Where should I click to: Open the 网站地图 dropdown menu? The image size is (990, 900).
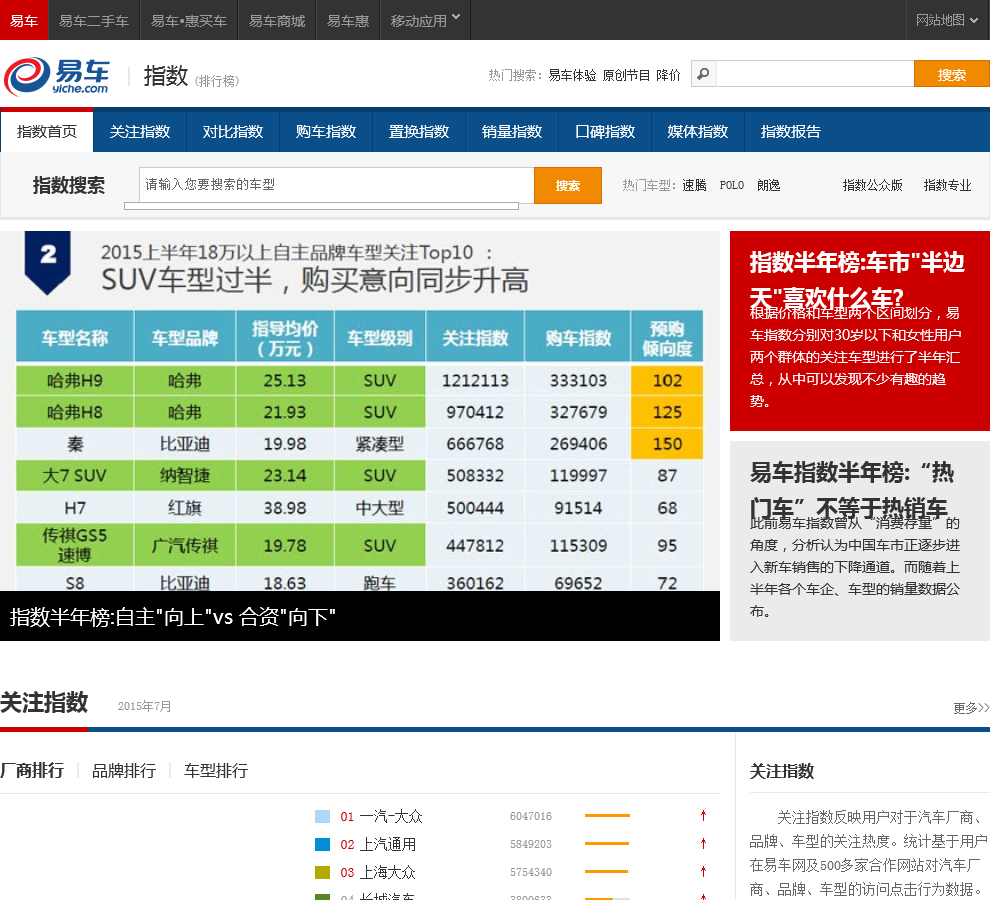coord(947,20)
